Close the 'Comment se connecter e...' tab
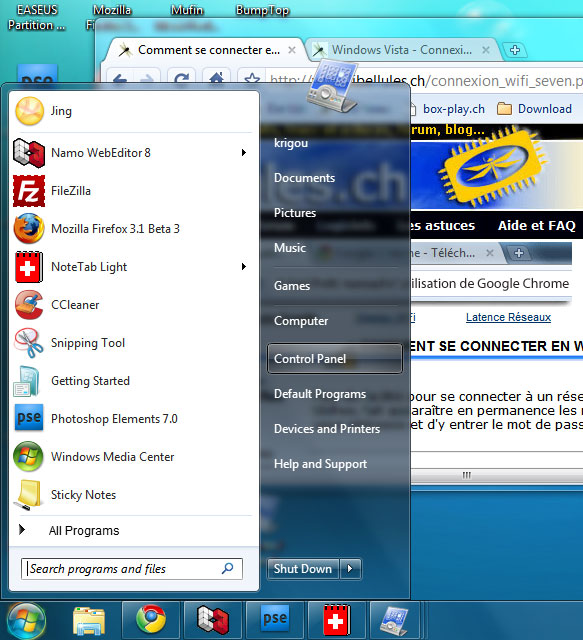The width and height of the screenshot is (583, 640). 292,50
